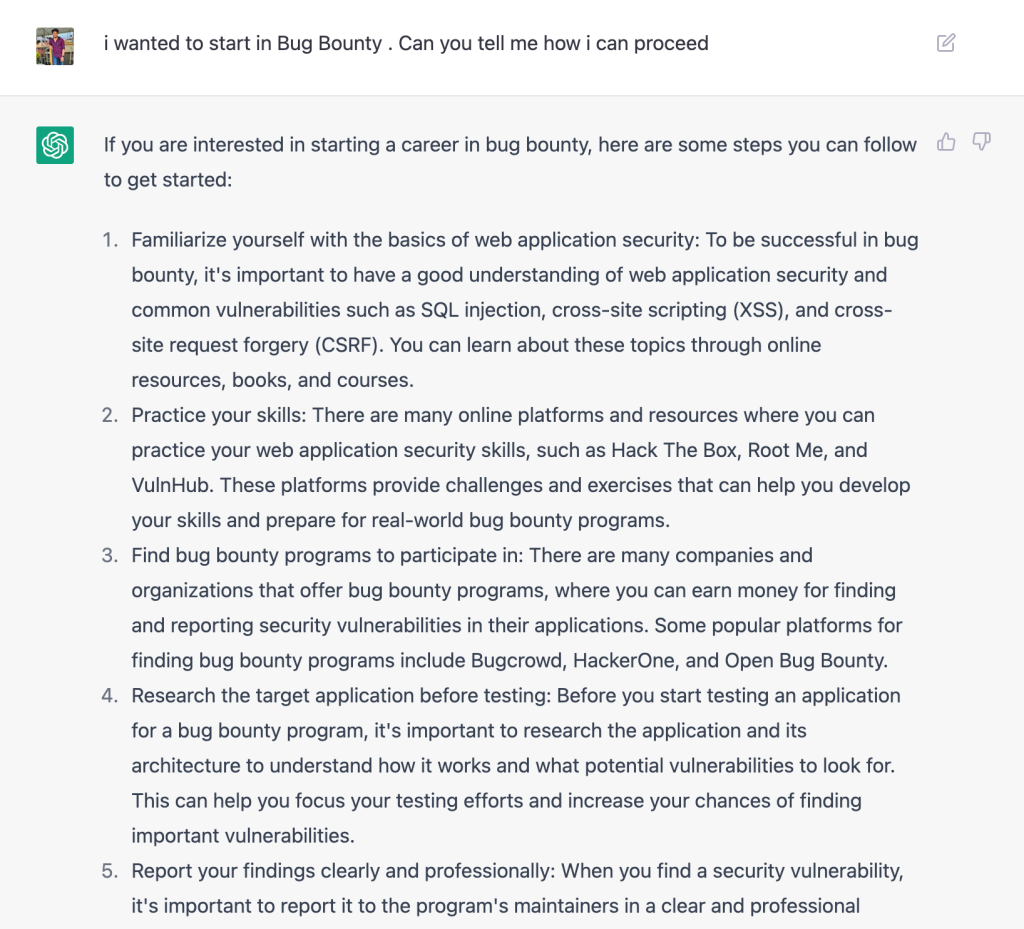Give the response a thumbs up
The height and width of the screenshot is (929, 1024).
tap(946, 142)
